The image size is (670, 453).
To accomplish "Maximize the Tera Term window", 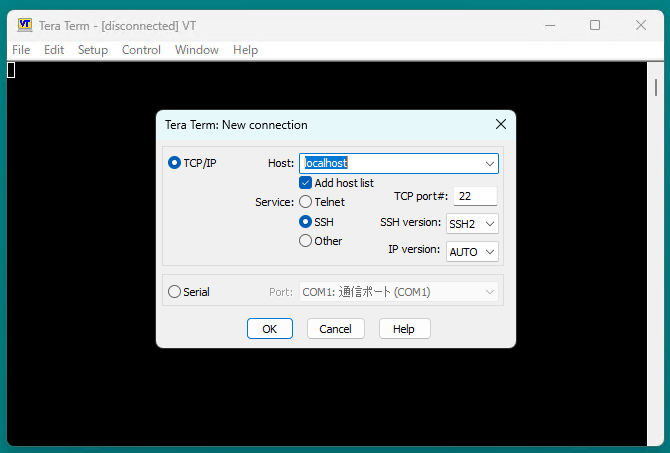I will 595,25.
